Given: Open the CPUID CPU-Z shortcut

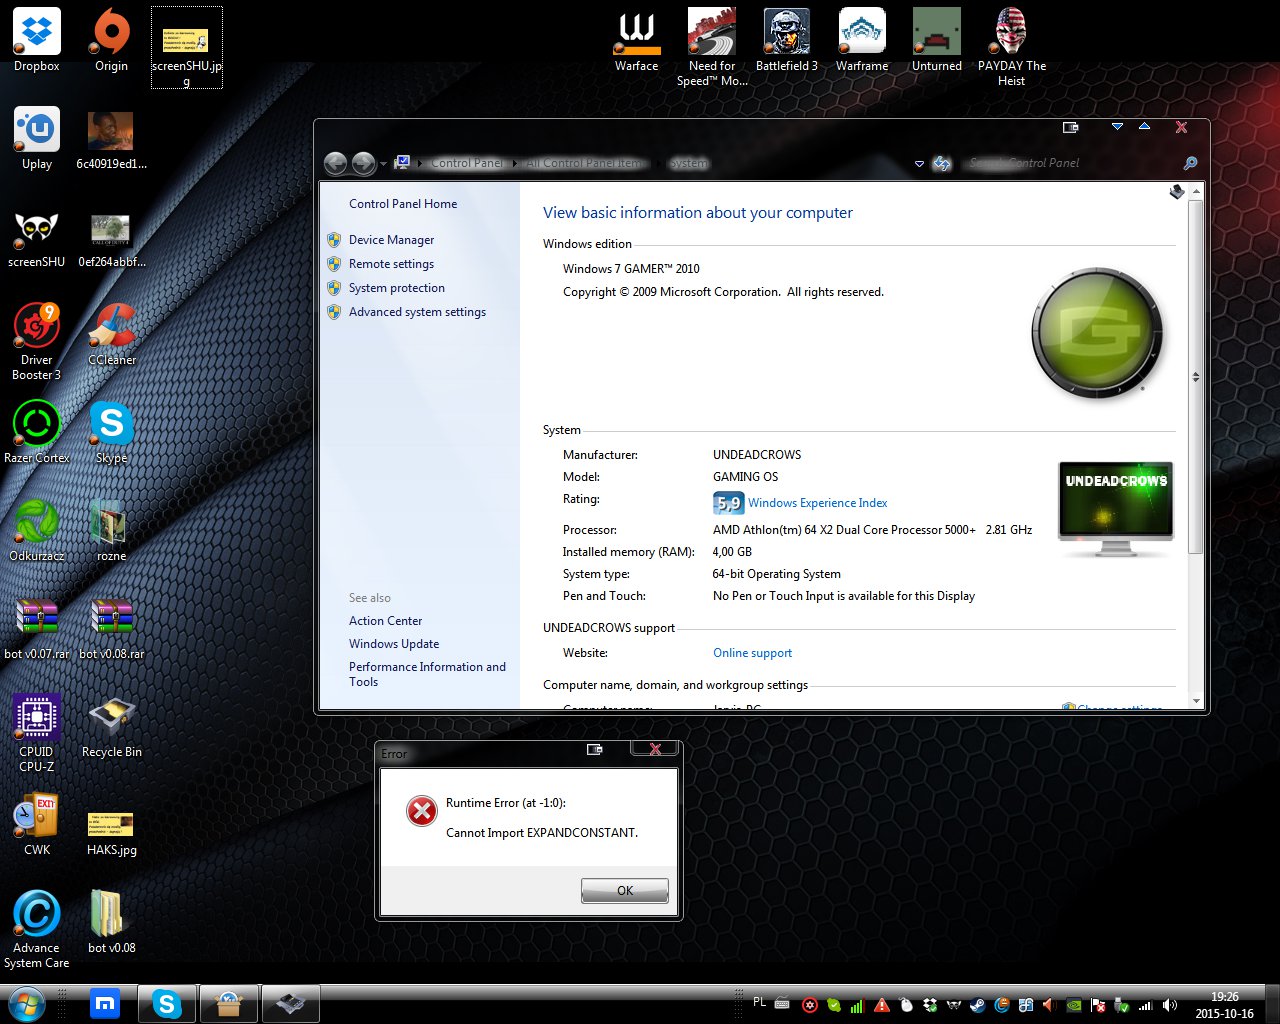Looking at the screenshot, I should [x=37, y=733].
